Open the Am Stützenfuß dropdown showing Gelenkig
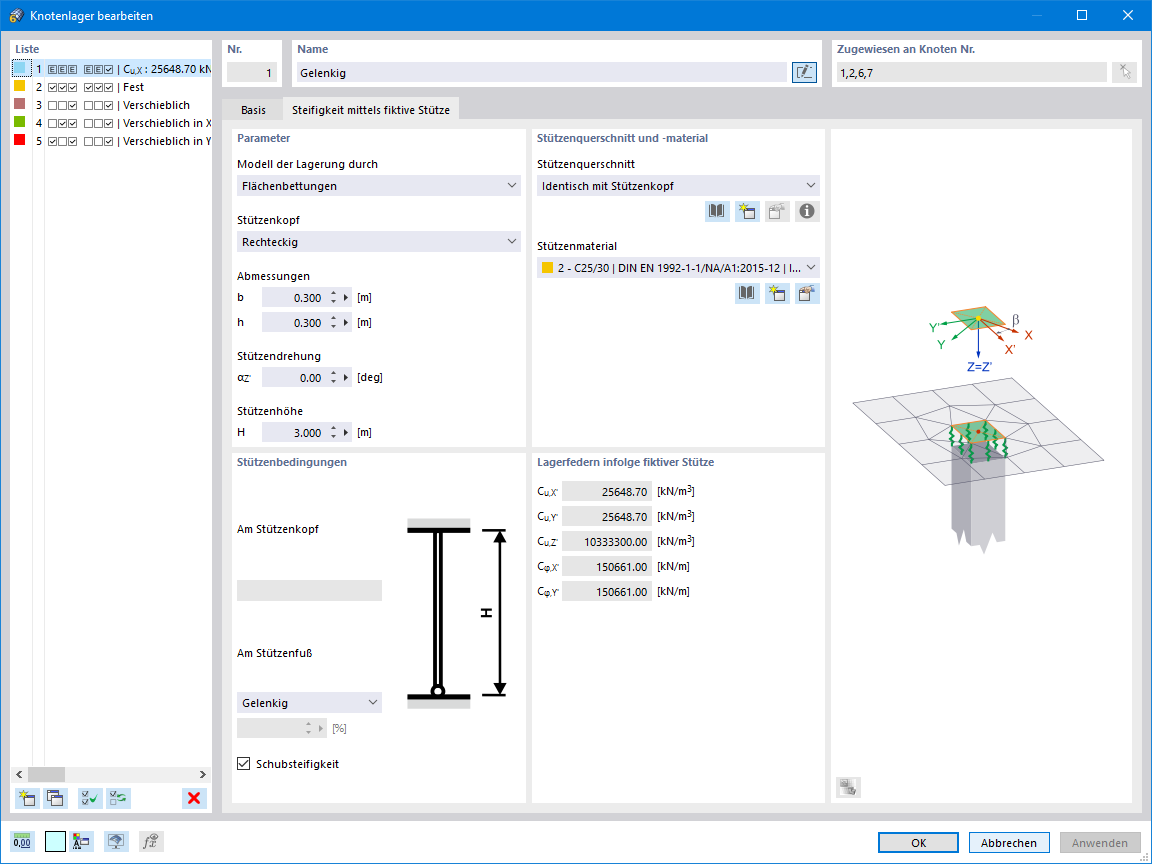The width and height of the screenshot is (1152, 864). (309, 702)
